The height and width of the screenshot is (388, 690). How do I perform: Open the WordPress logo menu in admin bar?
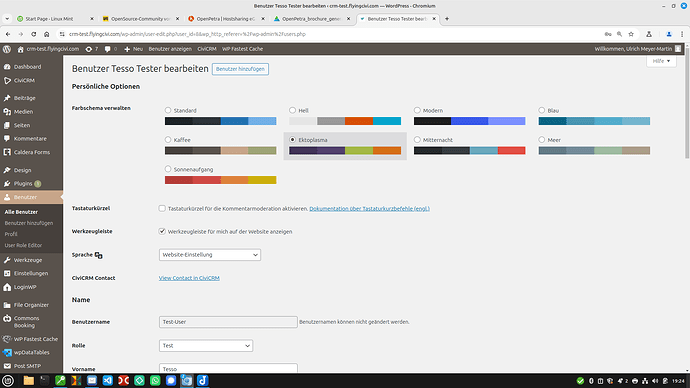7,49
